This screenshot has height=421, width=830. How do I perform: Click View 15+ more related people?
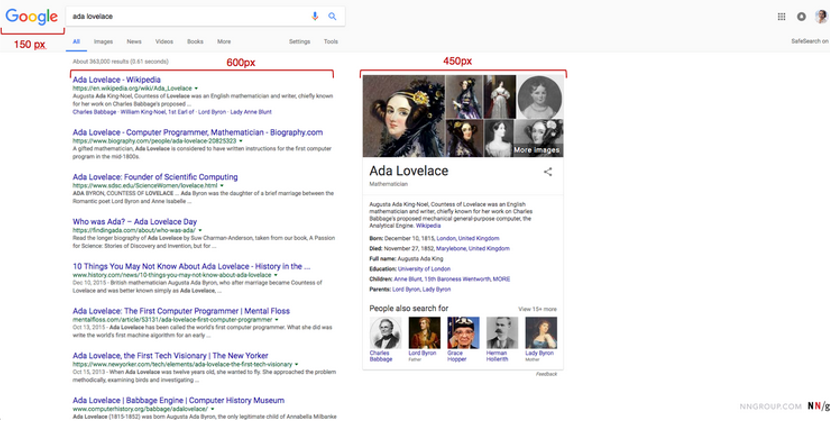coord(537,309)
